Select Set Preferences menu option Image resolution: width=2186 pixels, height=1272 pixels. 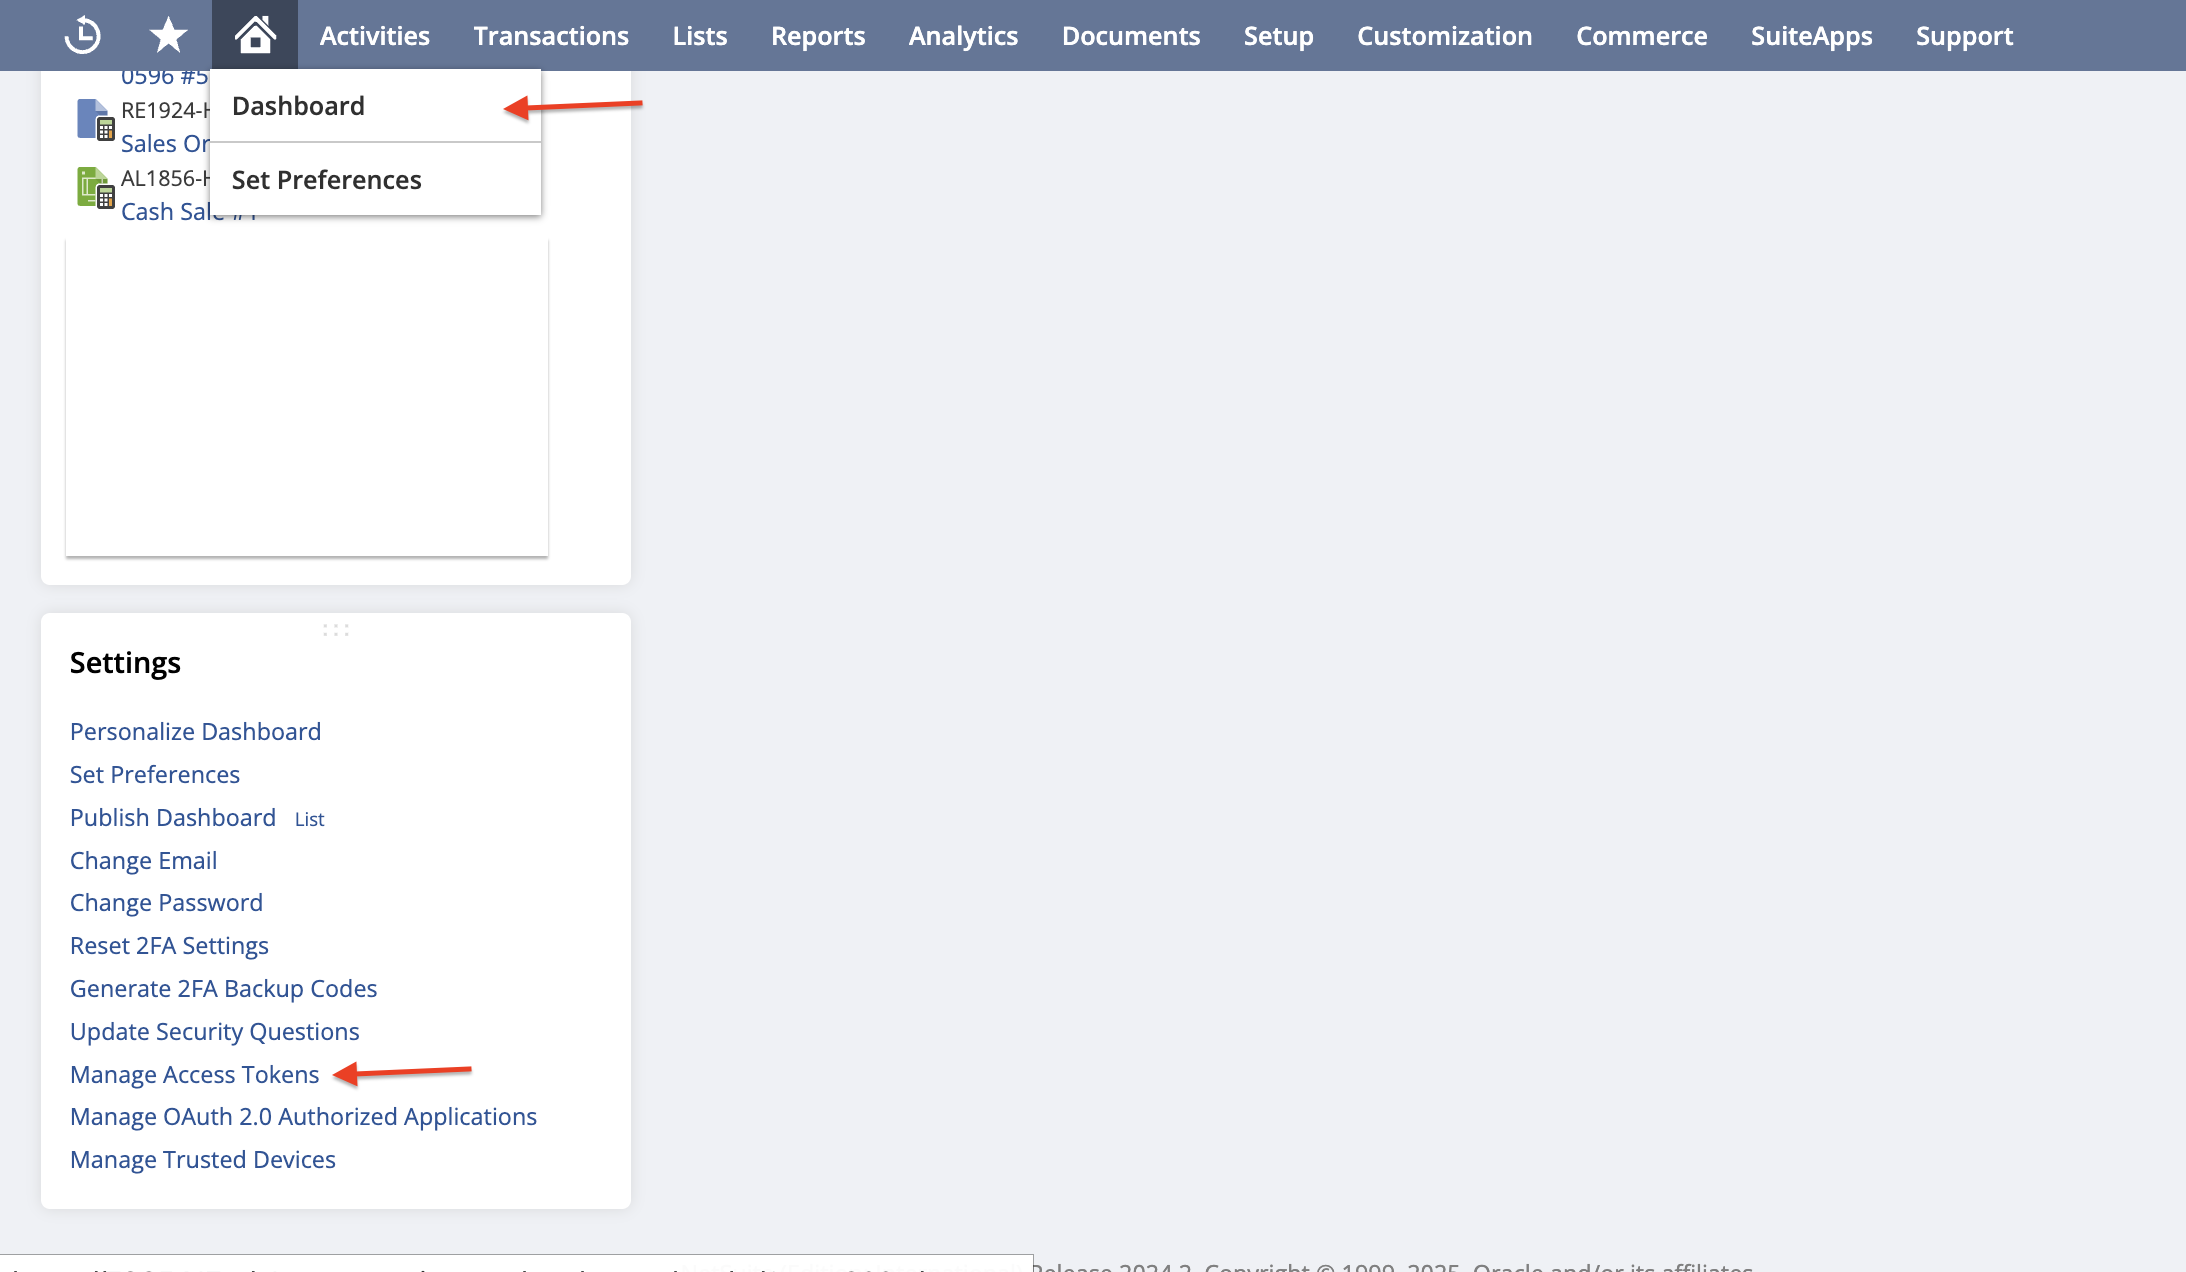[327, 179]
